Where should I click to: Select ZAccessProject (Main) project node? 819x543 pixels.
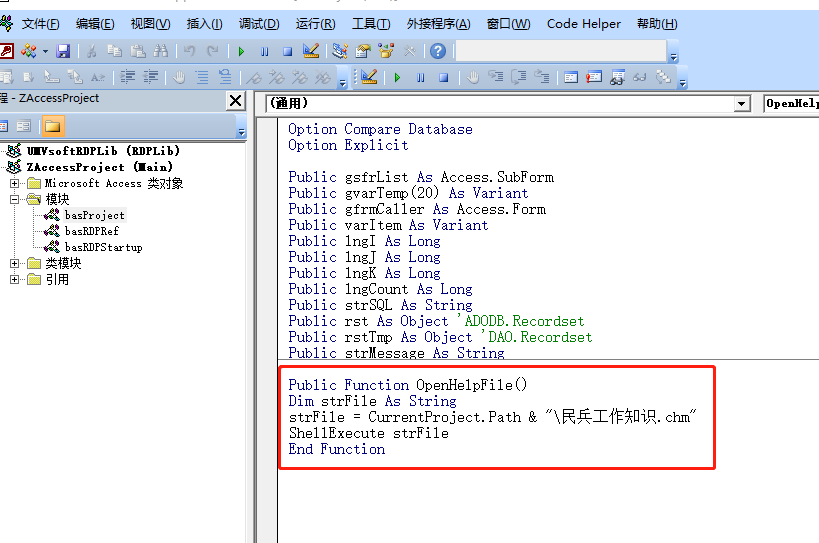coord(99,167)
